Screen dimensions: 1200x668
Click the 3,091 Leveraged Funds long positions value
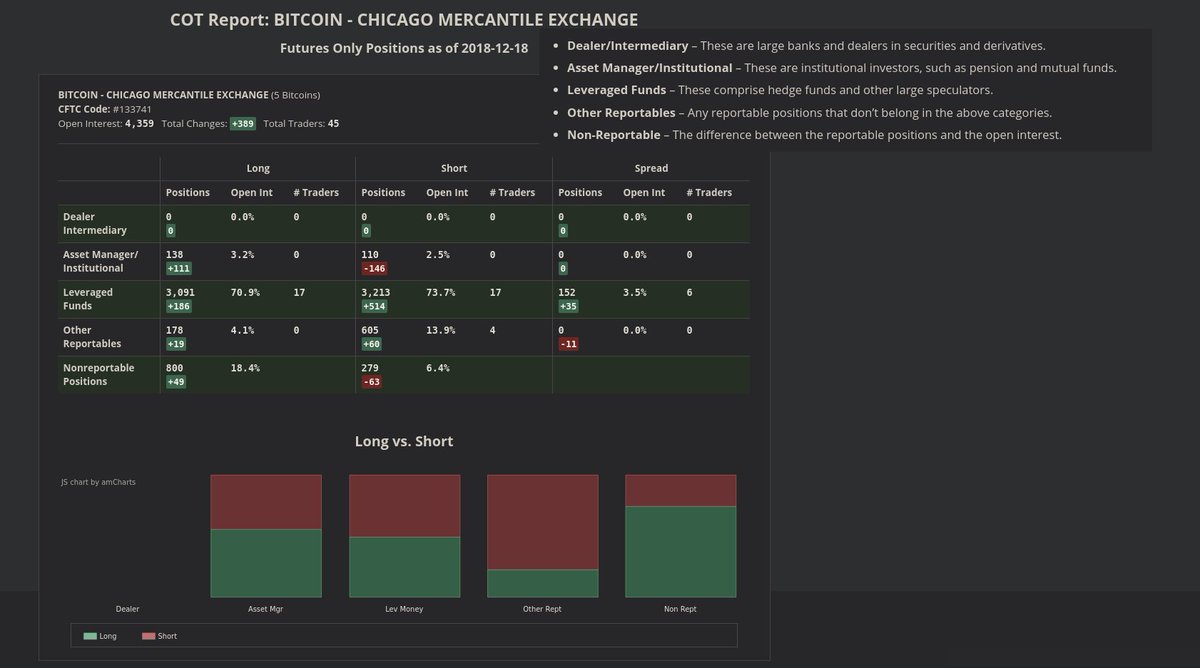point(180,293)
